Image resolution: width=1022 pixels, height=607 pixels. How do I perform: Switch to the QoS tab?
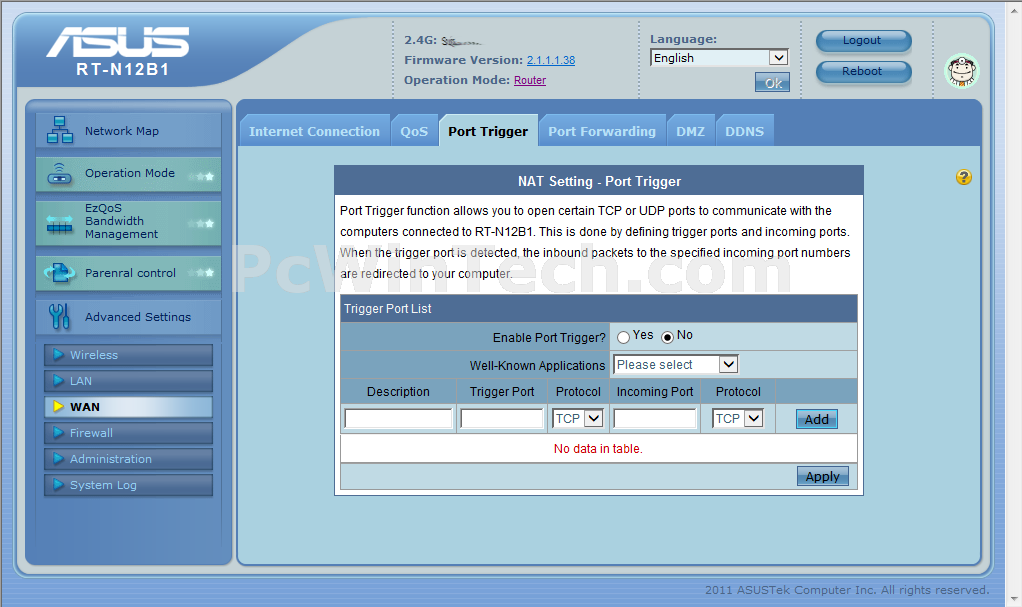click(x=414, y=131)
